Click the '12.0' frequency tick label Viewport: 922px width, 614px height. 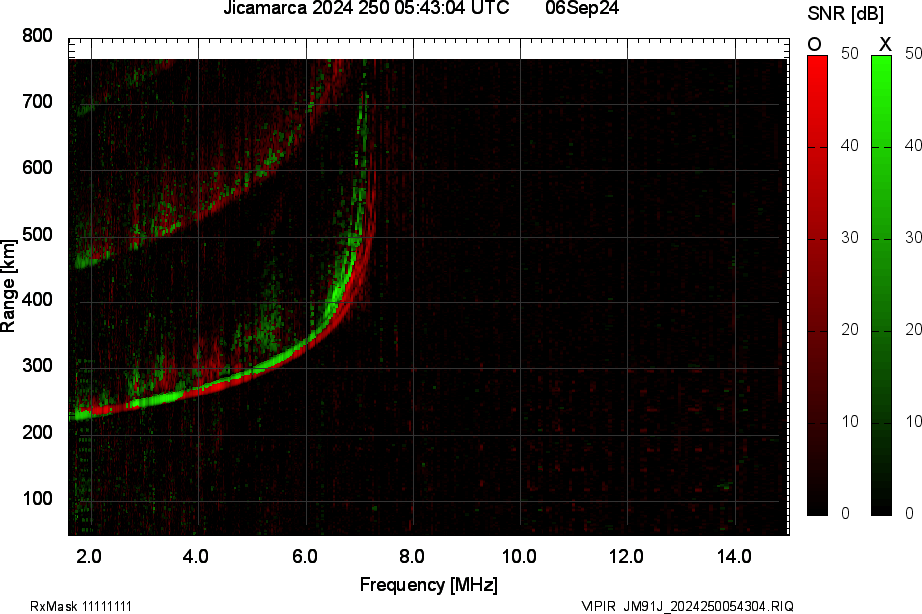point(626,556)
